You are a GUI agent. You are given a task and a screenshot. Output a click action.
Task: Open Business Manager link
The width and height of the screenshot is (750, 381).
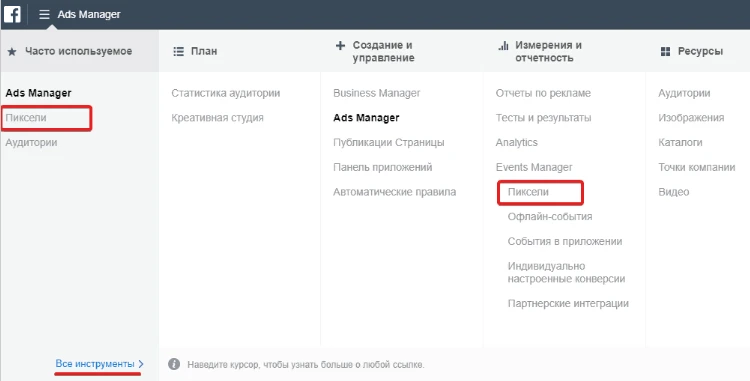pyautogui.click(x=376, y=93)
